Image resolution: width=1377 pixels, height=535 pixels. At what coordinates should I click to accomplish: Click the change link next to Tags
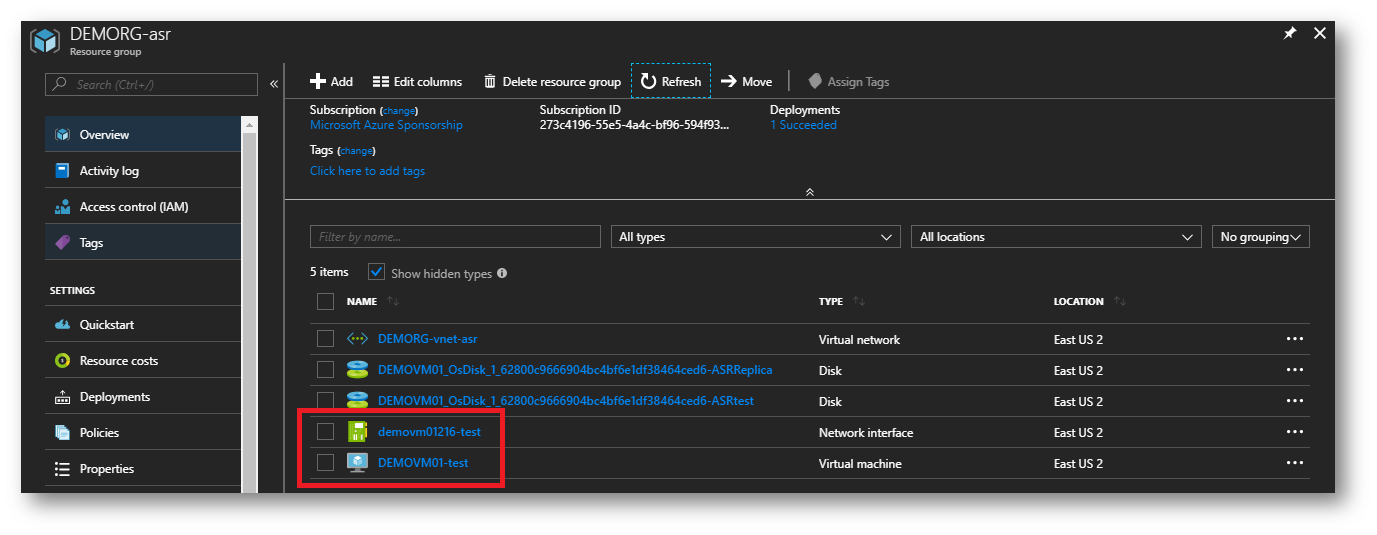[x=356, y=151]
